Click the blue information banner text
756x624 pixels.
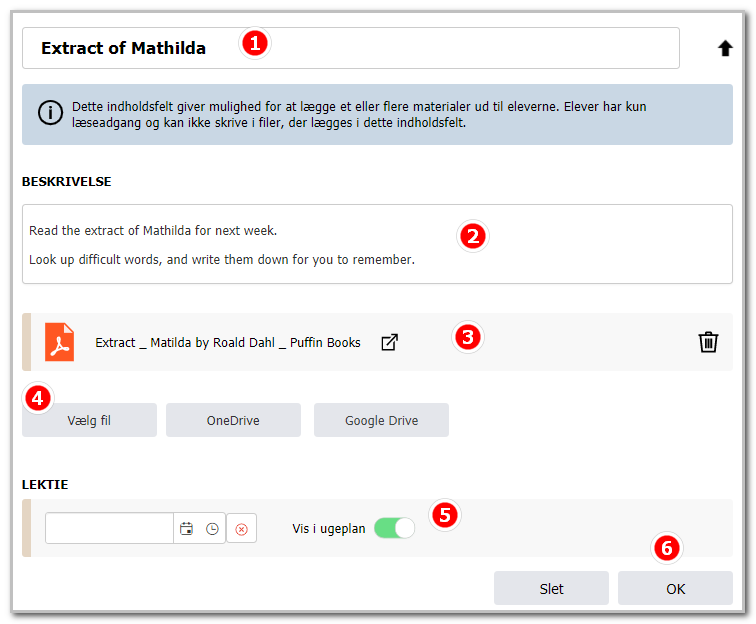(x=359, y=114)
